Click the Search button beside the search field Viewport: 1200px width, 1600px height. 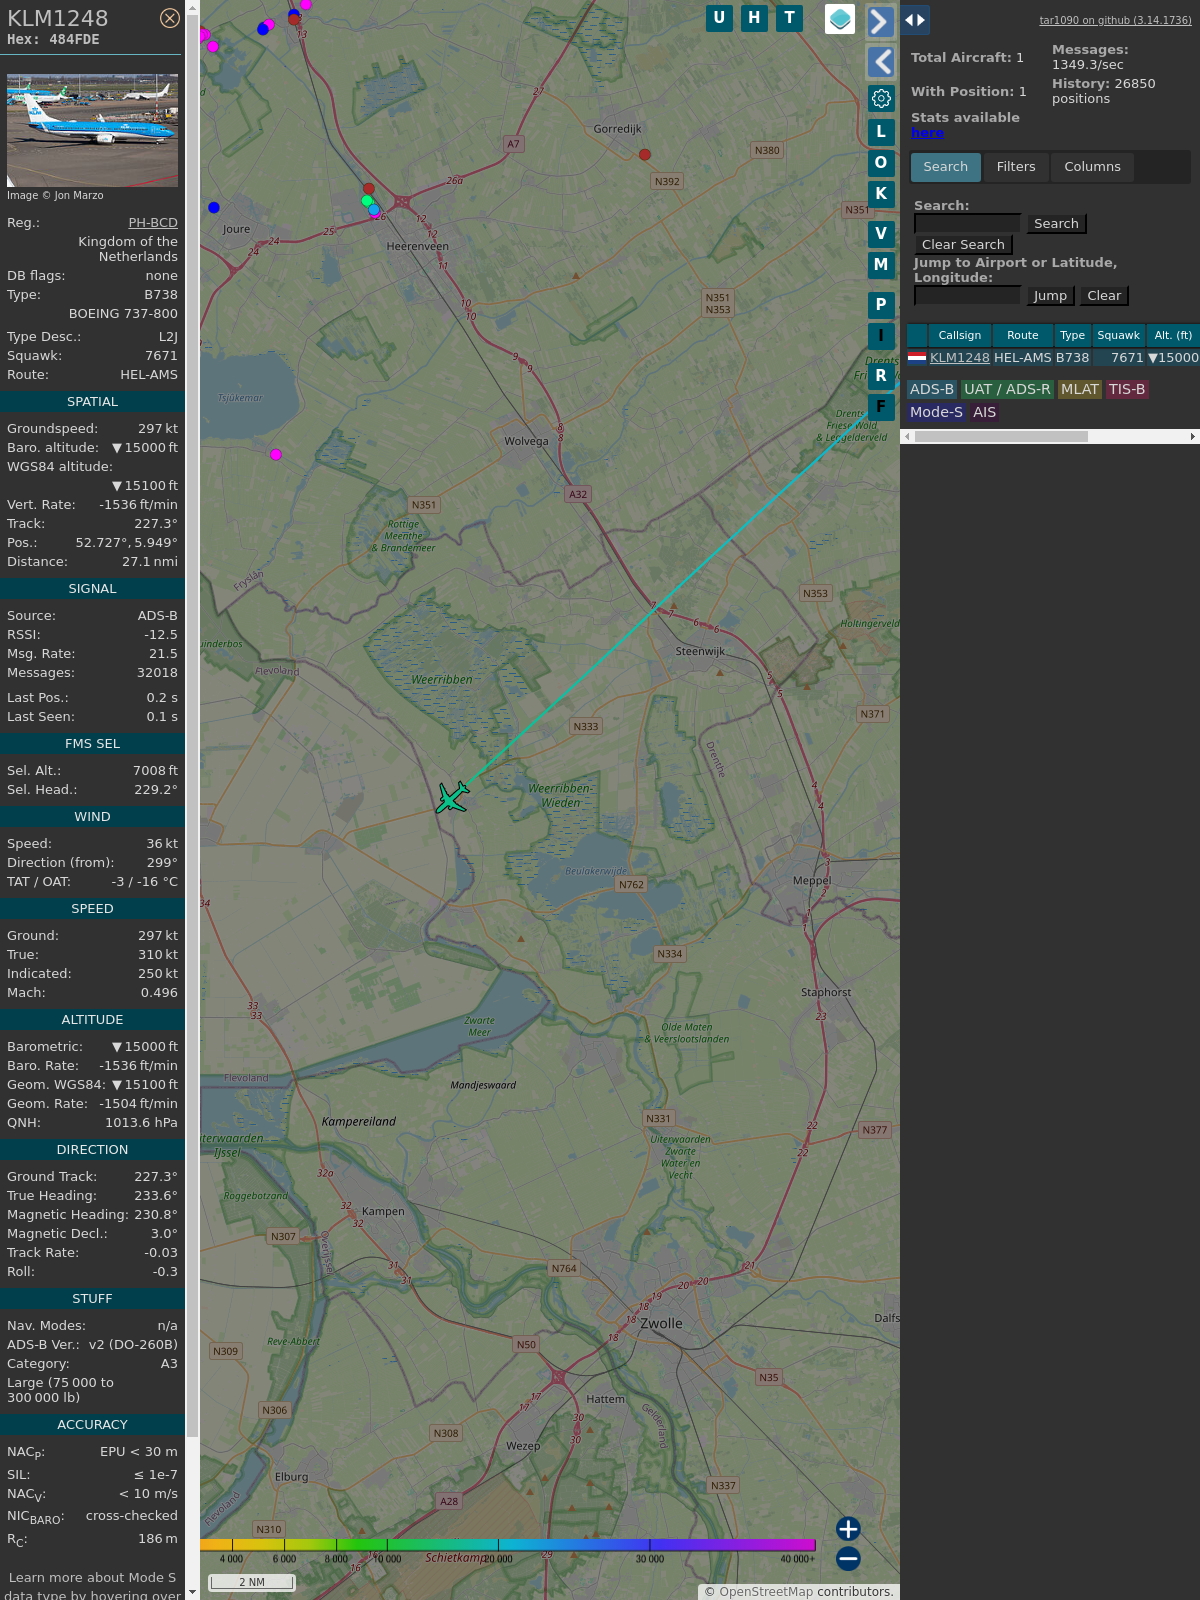pos(1056,224)
